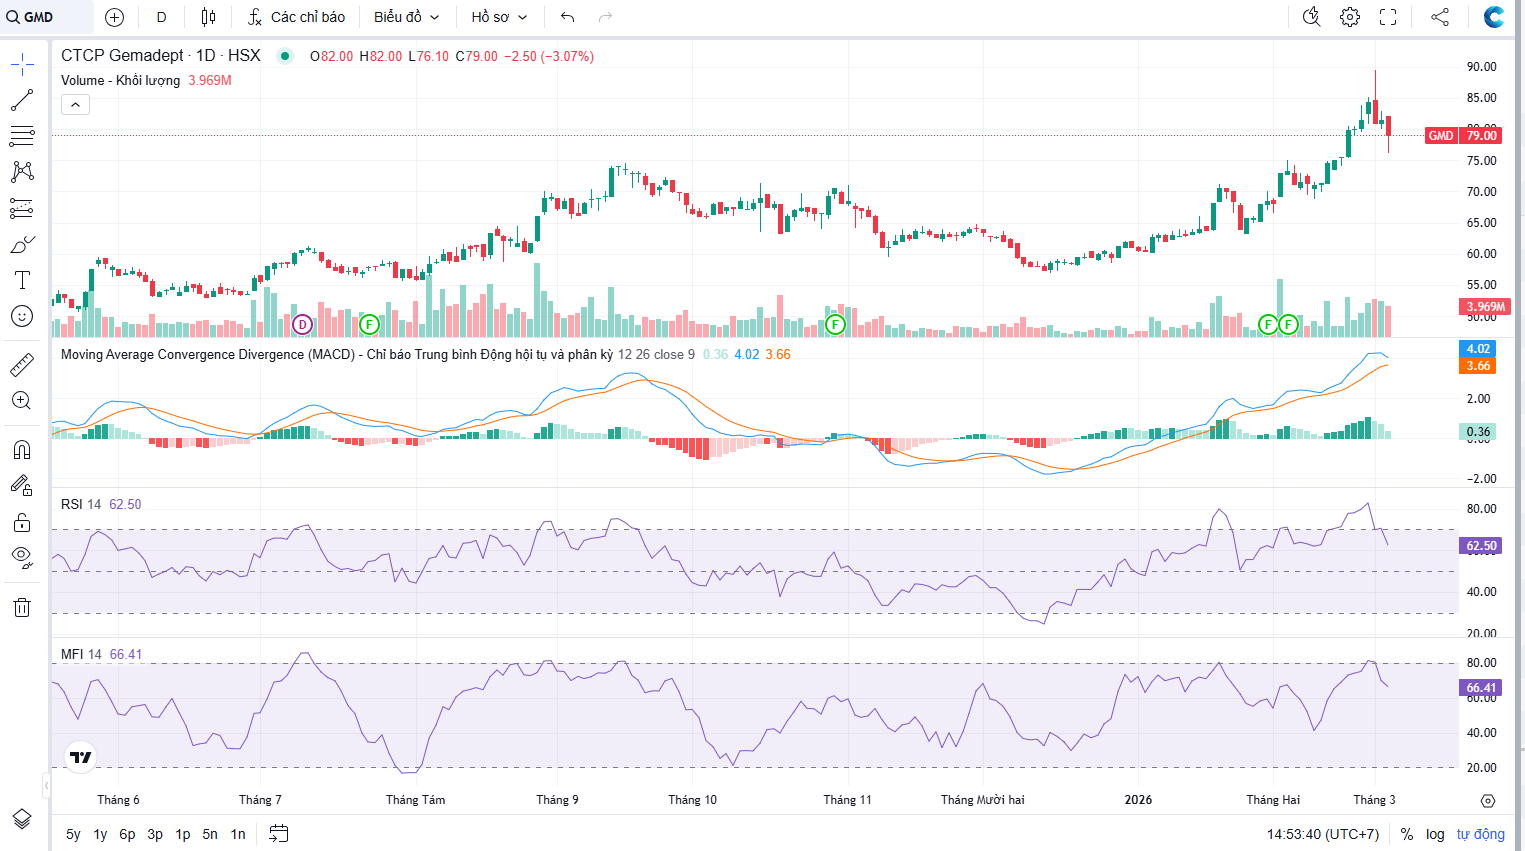Toggle percent scale mode
The height and width of the screenshot is (851, 1525).
pyautogui.click(x=1407, y=834)
